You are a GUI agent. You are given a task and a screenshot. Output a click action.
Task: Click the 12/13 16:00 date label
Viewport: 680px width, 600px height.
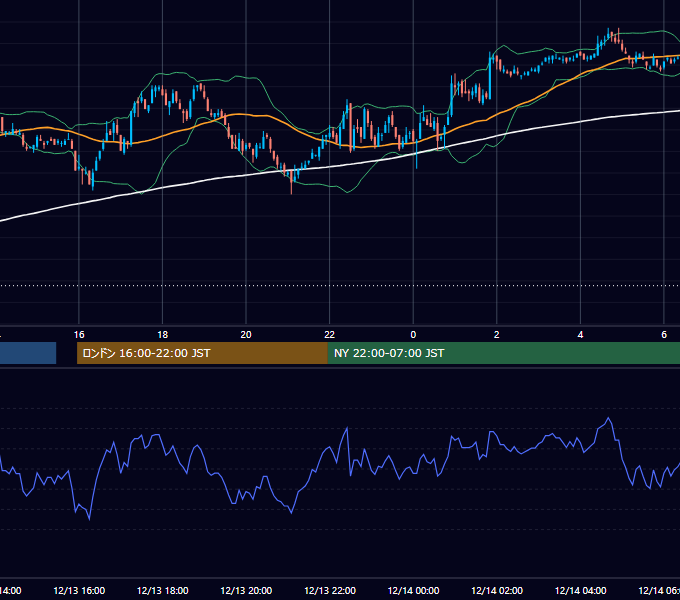[79, 591]
